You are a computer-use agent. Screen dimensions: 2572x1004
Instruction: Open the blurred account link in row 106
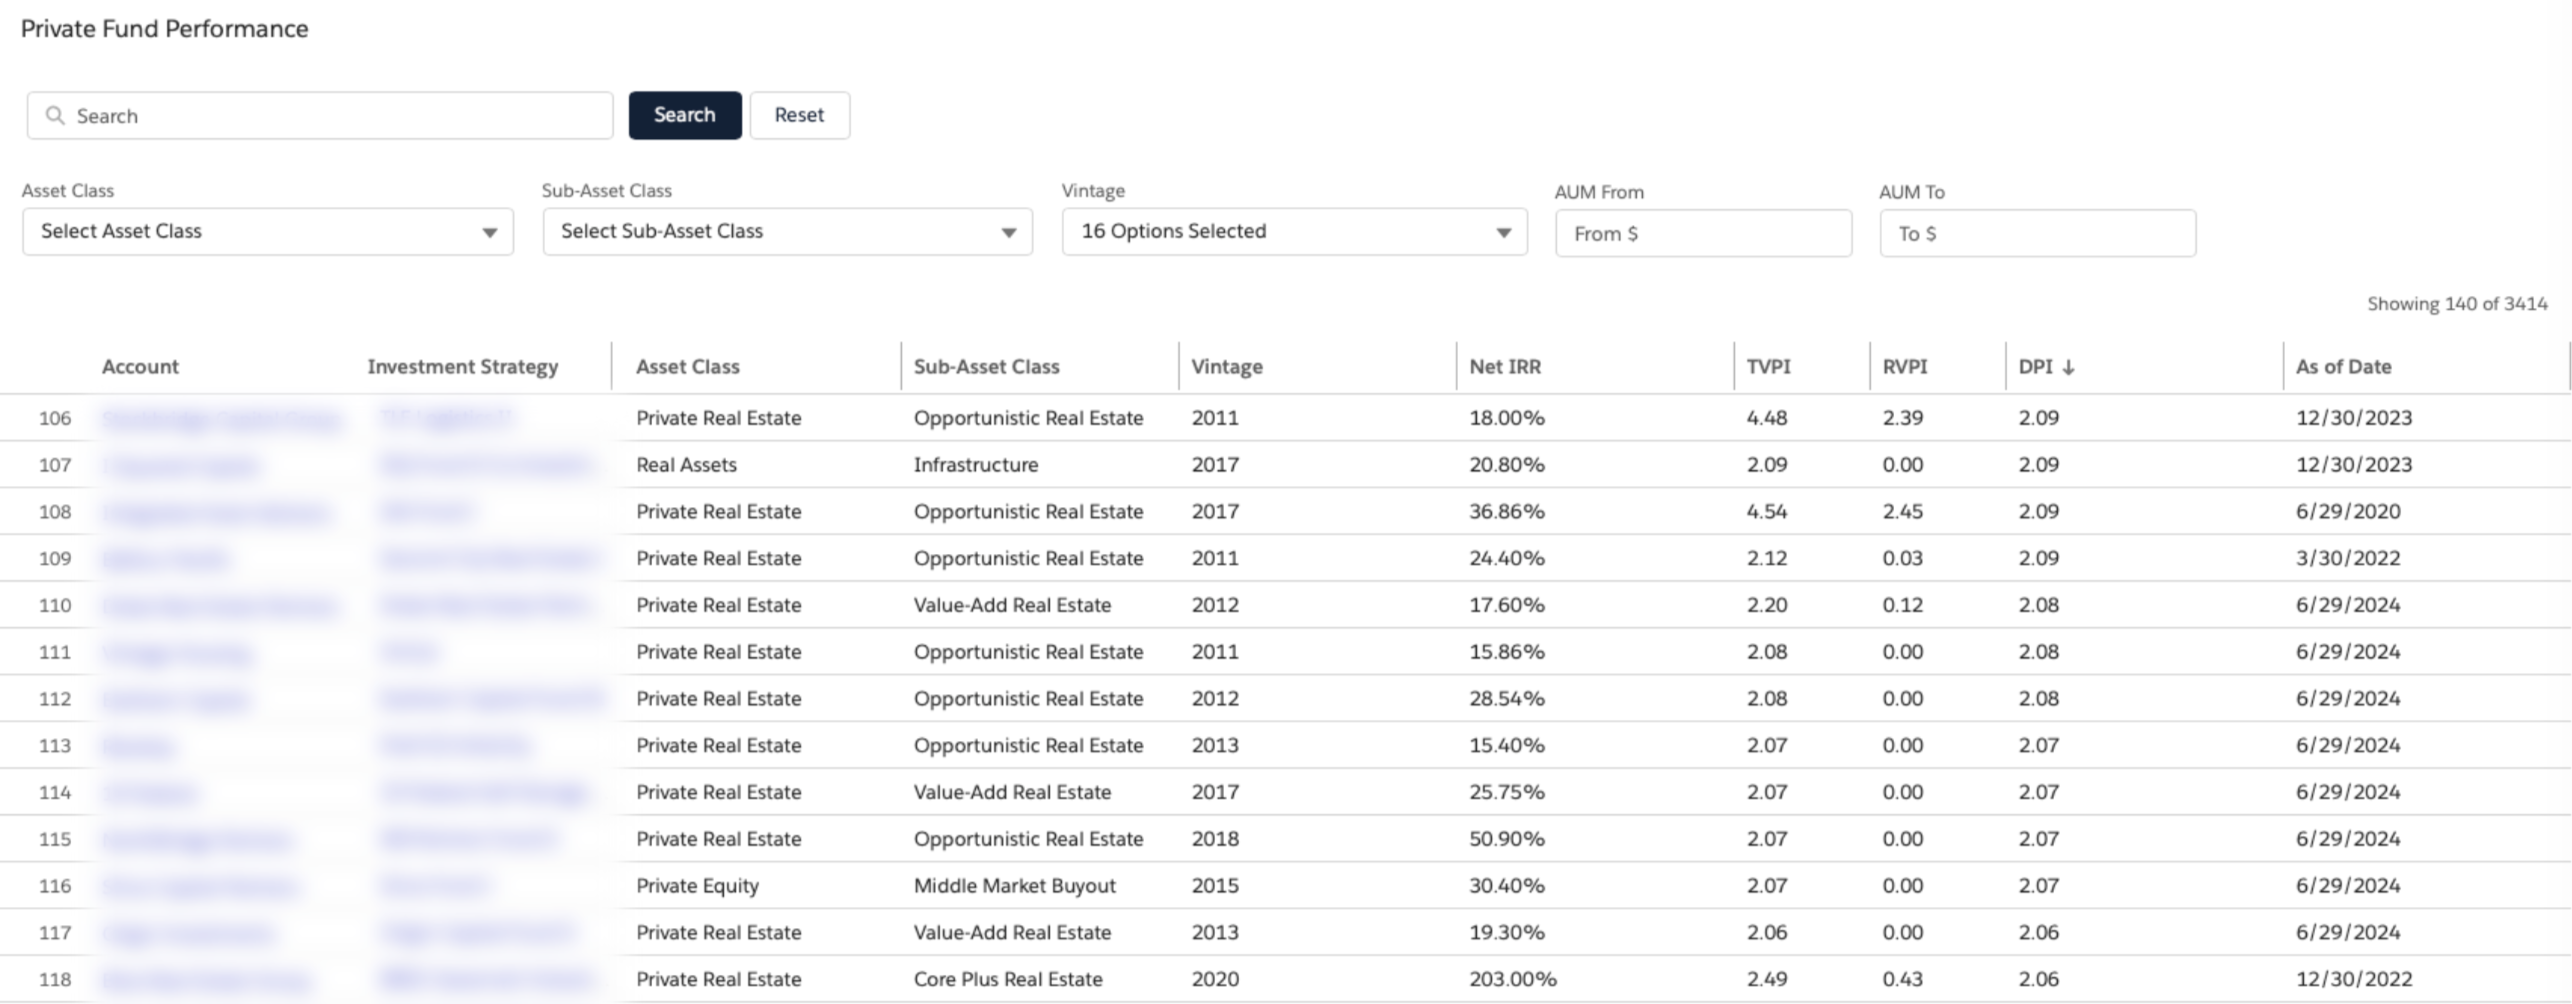[220, 419]
